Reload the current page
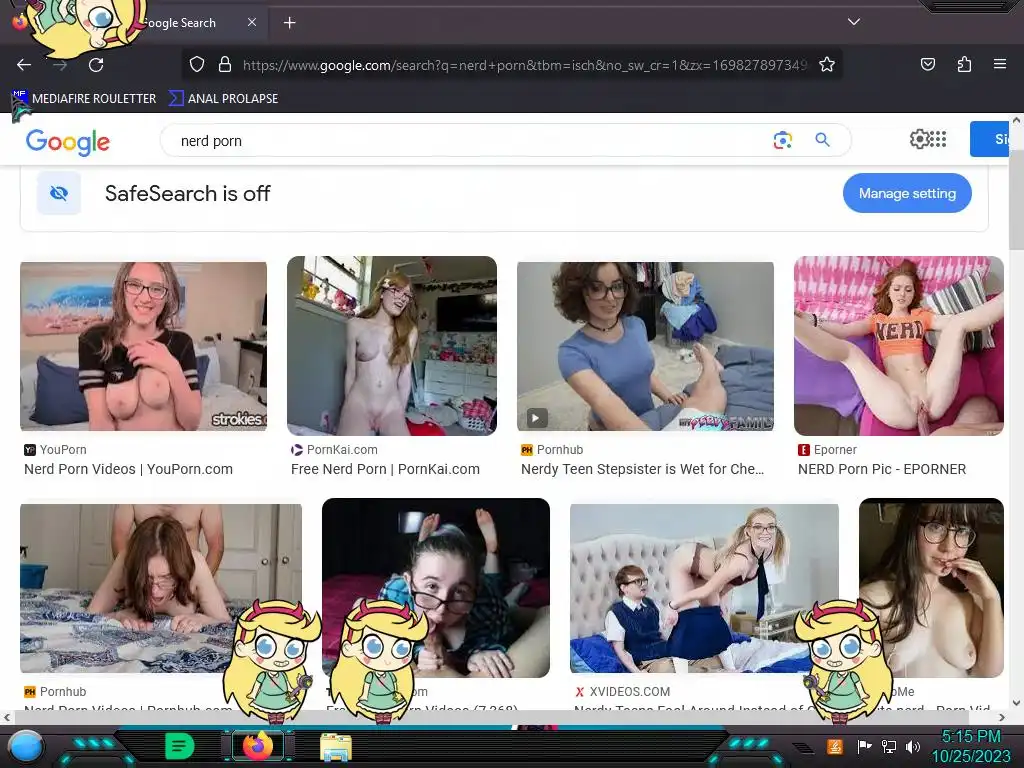 (x=96, y=65)
